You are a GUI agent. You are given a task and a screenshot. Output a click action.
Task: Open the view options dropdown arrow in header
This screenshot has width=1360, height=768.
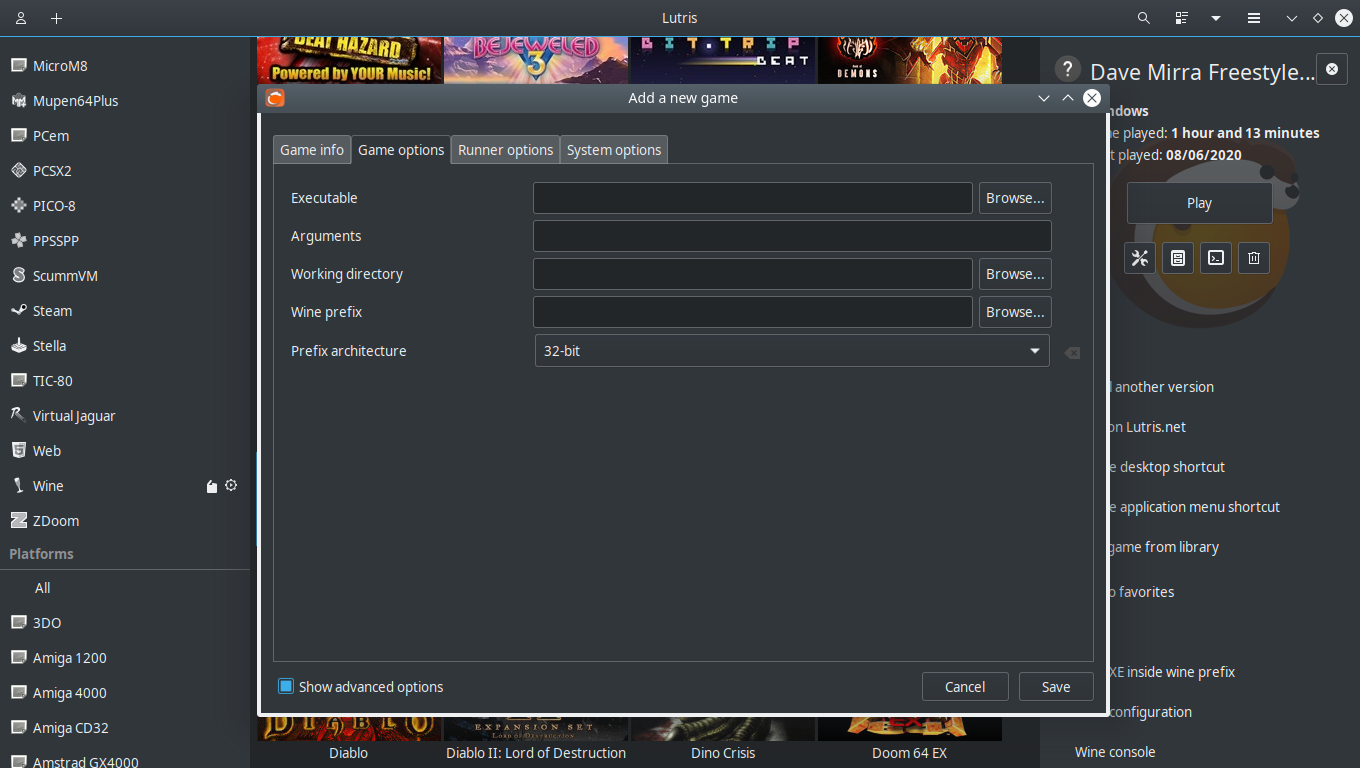click(x=1216, y=18)
